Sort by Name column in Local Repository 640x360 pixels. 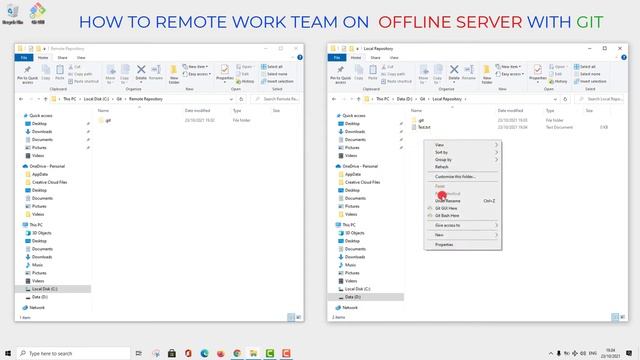pos(416,111)
